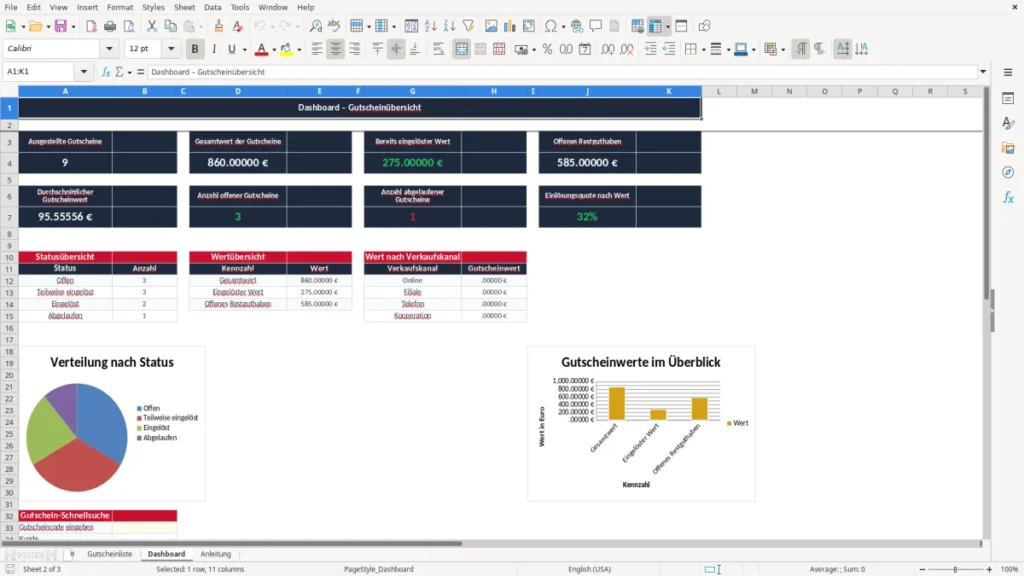Open the folder icon to load a file
The height and width of the screenshot is (576, 1024).
(35, 26)
